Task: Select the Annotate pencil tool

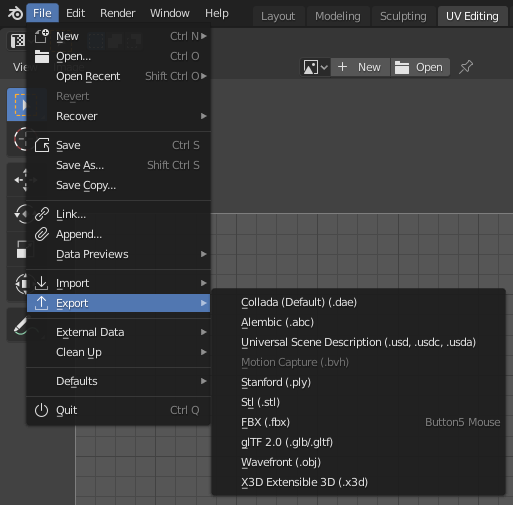Action: click(17, 325)
